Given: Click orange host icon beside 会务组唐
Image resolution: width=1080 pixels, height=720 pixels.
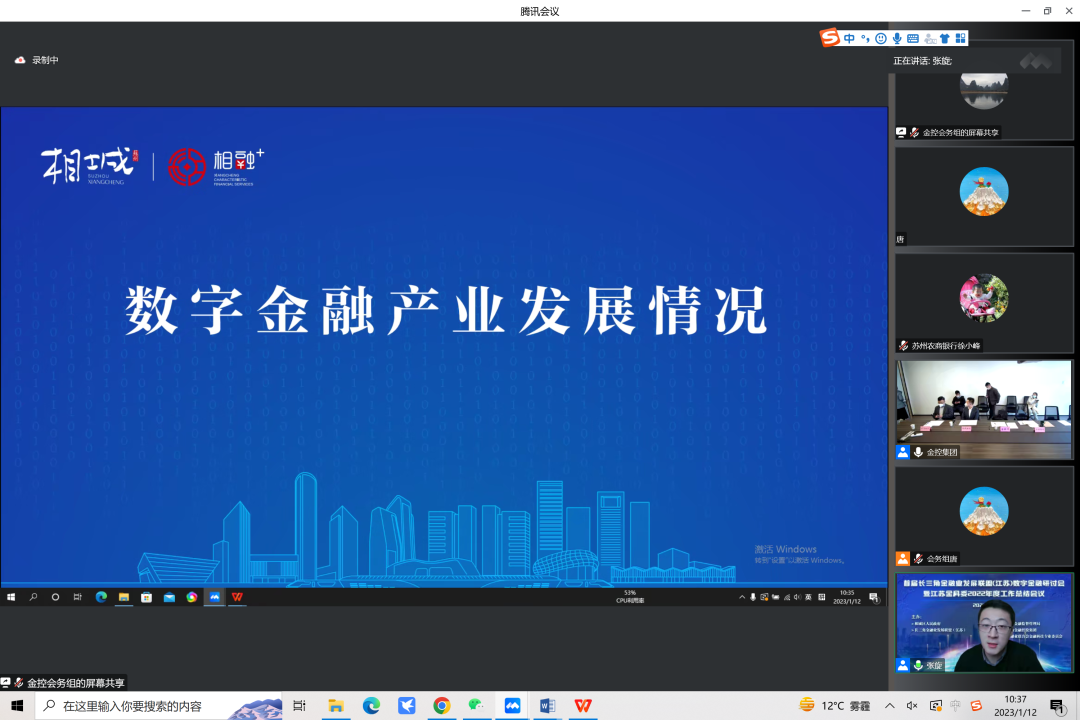Looking at the screenshot, I should tap(902, 559).
